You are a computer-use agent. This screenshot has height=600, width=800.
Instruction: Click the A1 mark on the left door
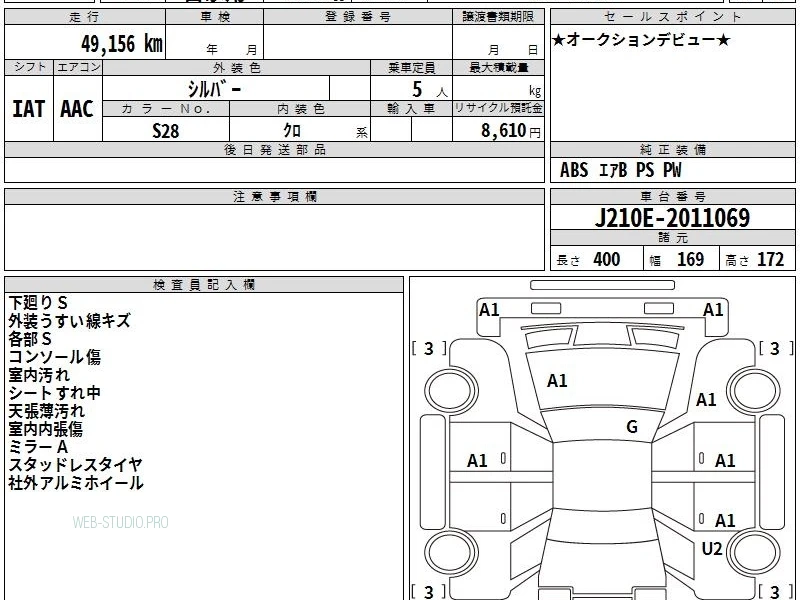point(477,461)
